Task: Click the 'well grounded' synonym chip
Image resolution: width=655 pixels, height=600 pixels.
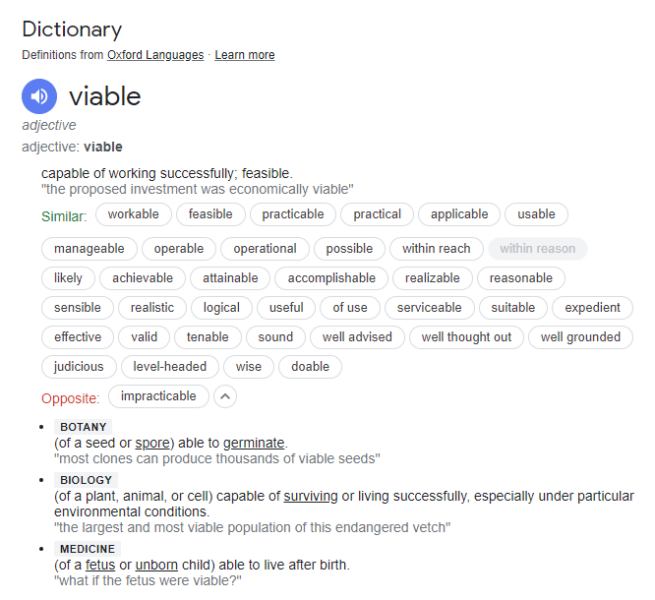Action: click(580, 337)
